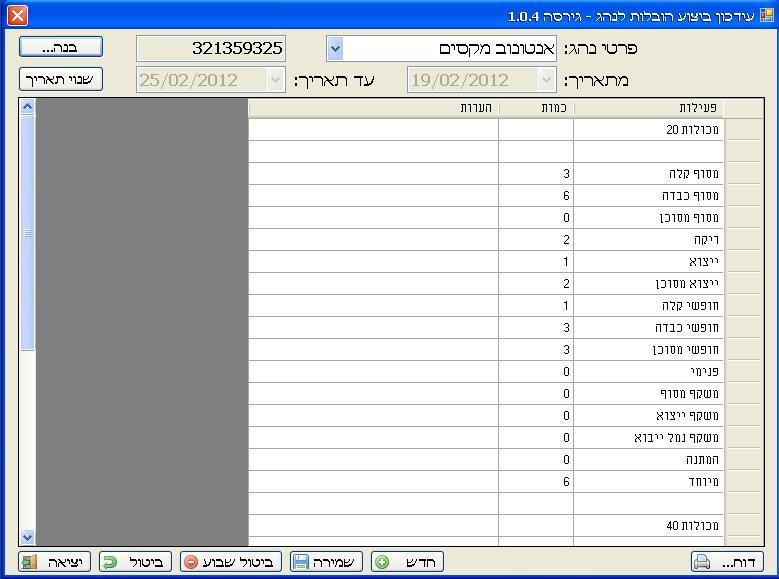The height and width of the screenshot is (579, 779).
Task: Open the from-date 19/02/2012 dropdown
Action: 546,80
